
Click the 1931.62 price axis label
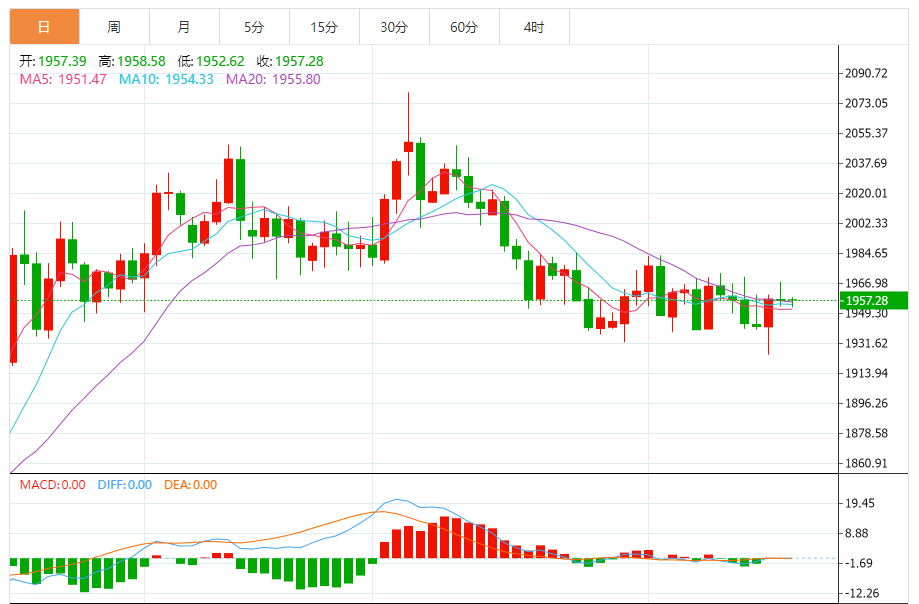tap(866, 343)
